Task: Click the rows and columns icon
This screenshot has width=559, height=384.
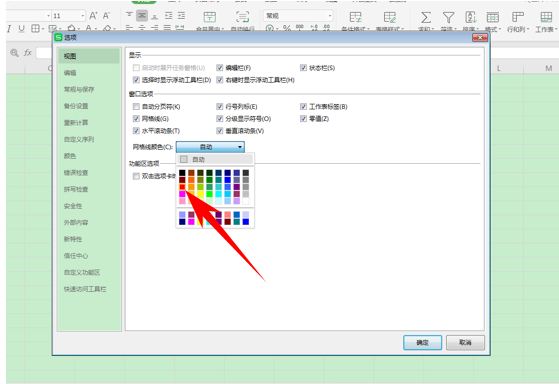Action: [517, 17]
